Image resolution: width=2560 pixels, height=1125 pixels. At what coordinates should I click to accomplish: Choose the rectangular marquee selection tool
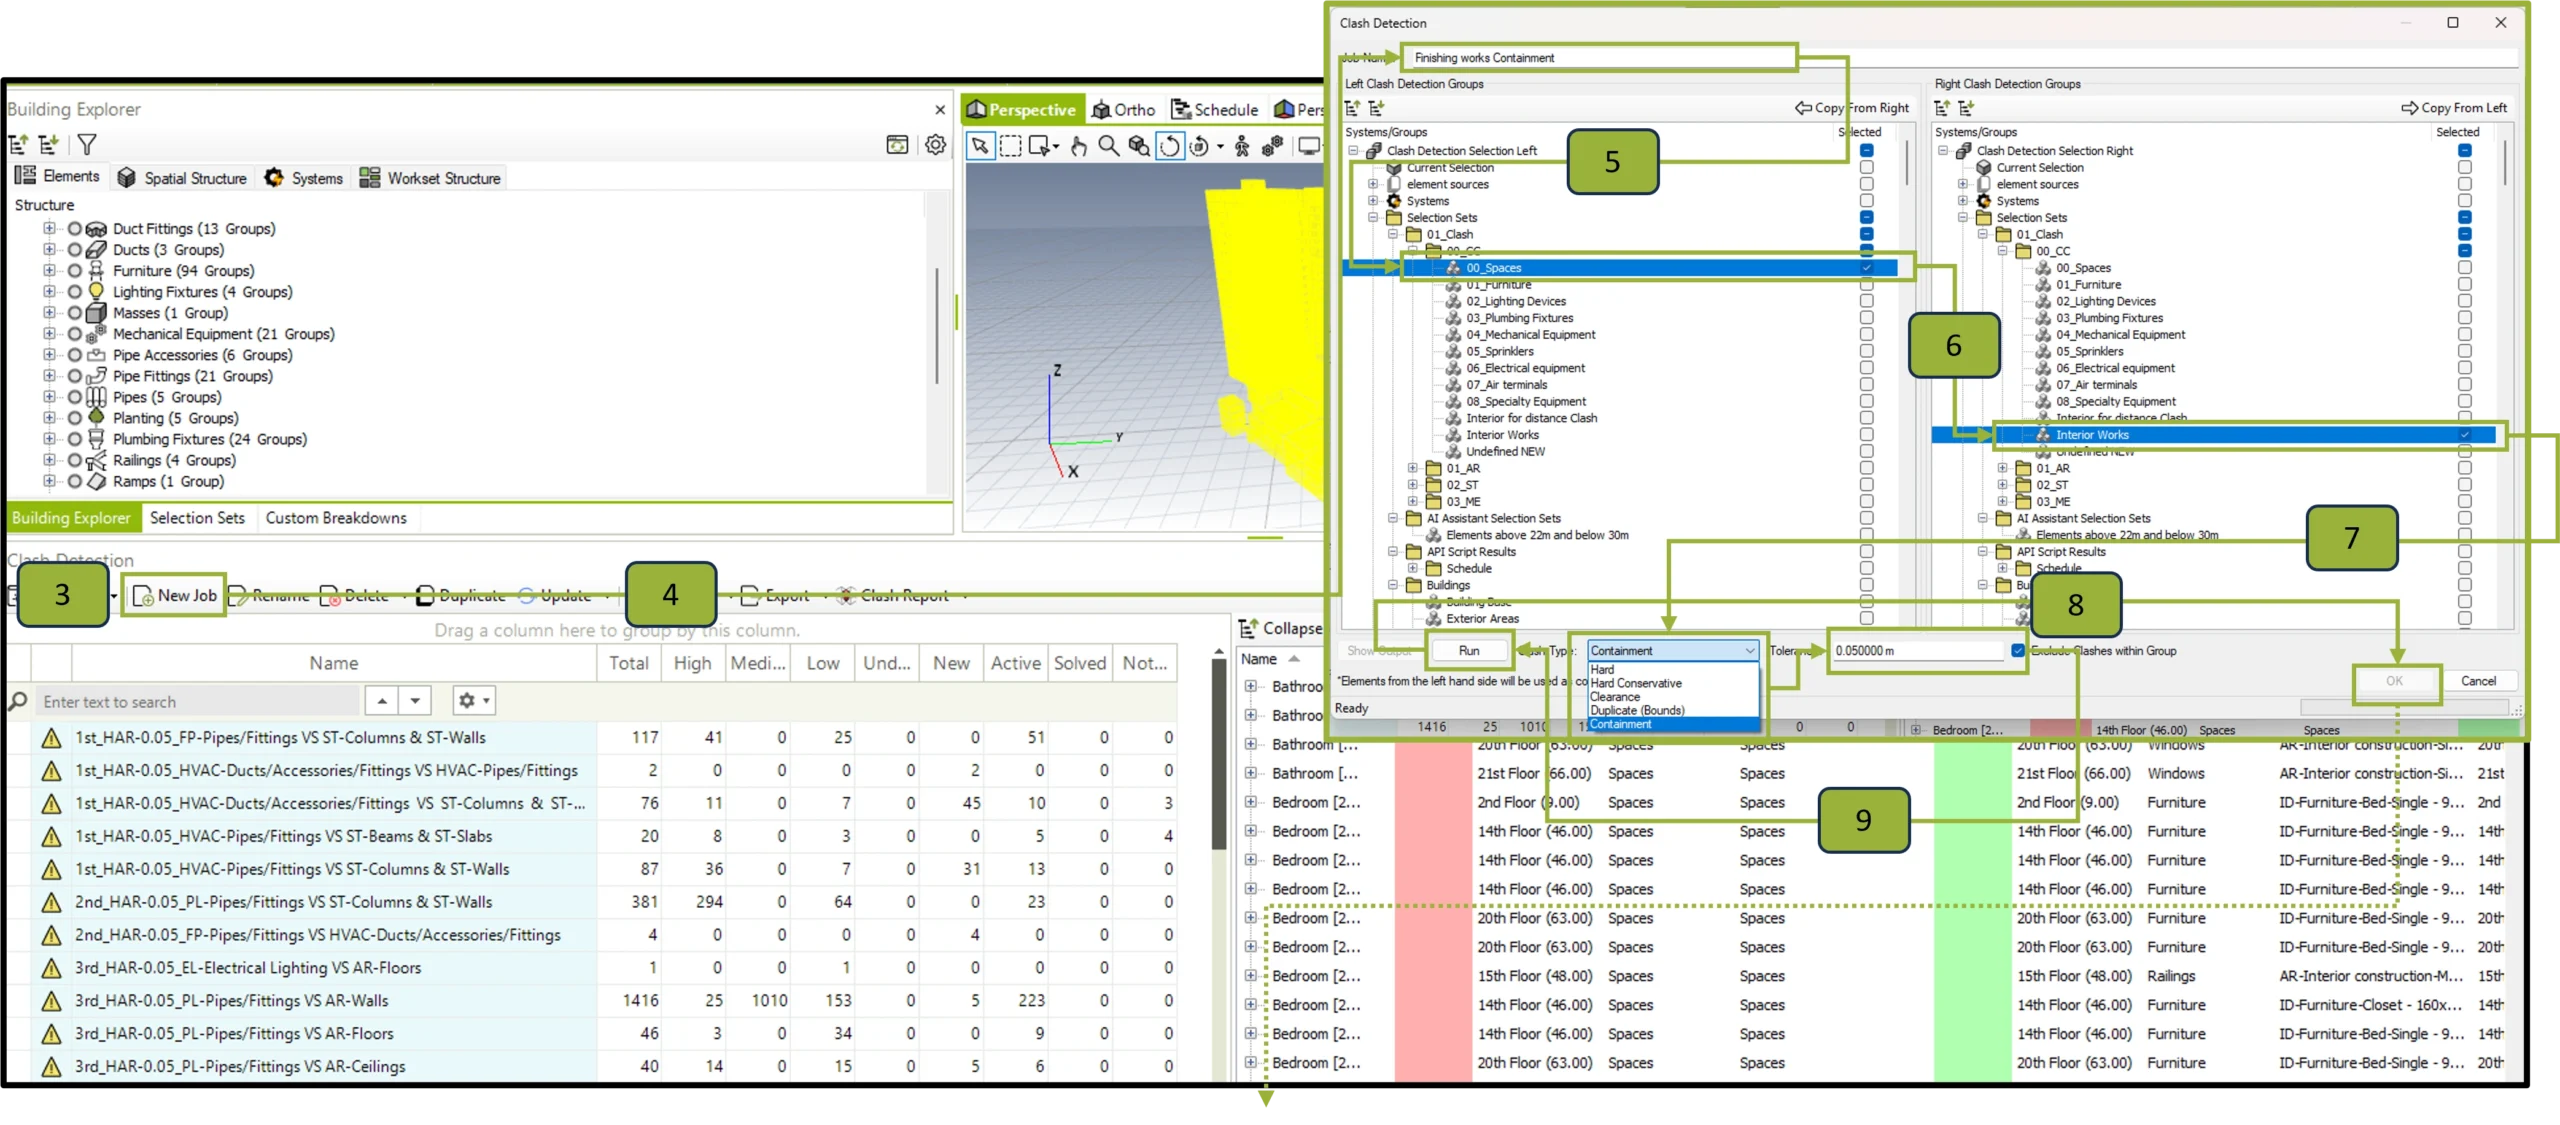click(x=1011, y=147)
